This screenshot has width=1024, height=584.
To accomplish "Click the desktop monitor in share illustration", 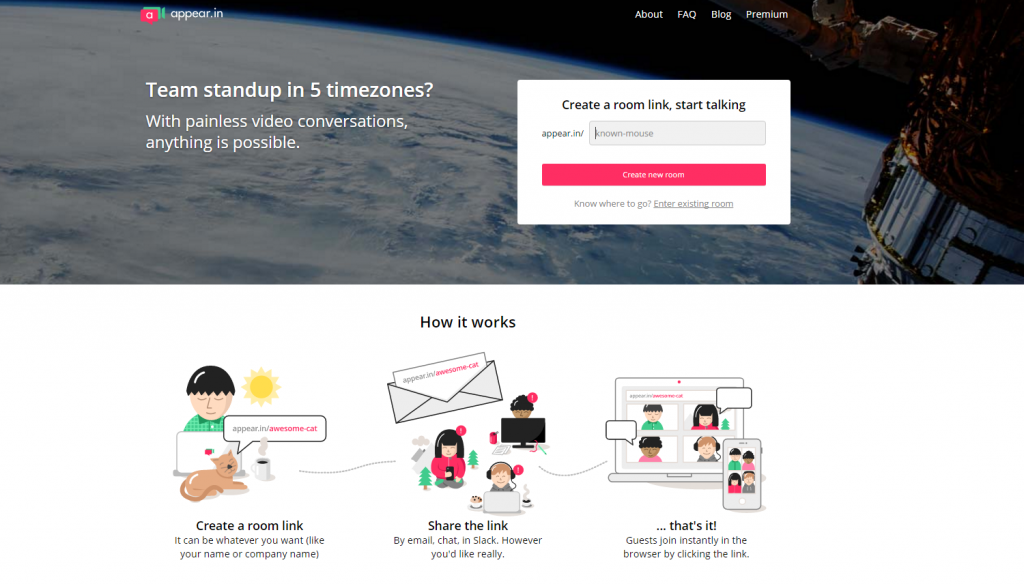I will tap(523, 433).
